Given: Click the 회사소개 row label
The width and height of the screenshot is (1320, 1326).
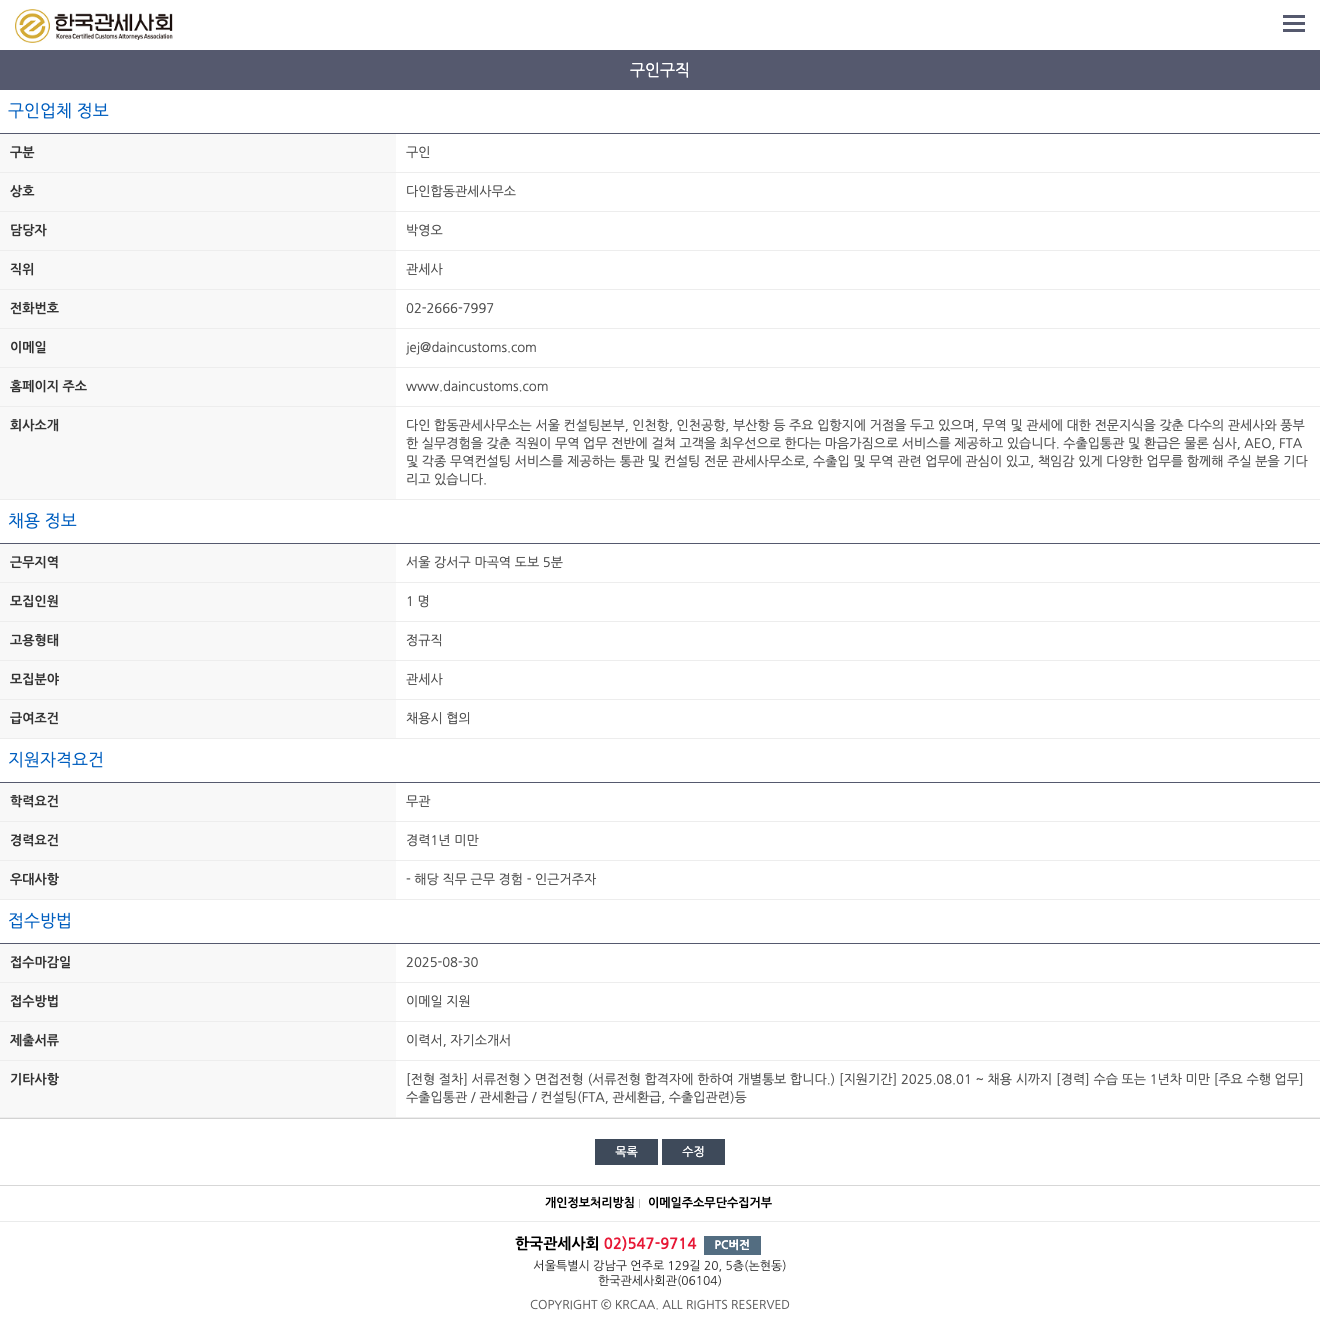Looking at the screenshot, I should tap(34, 425).
